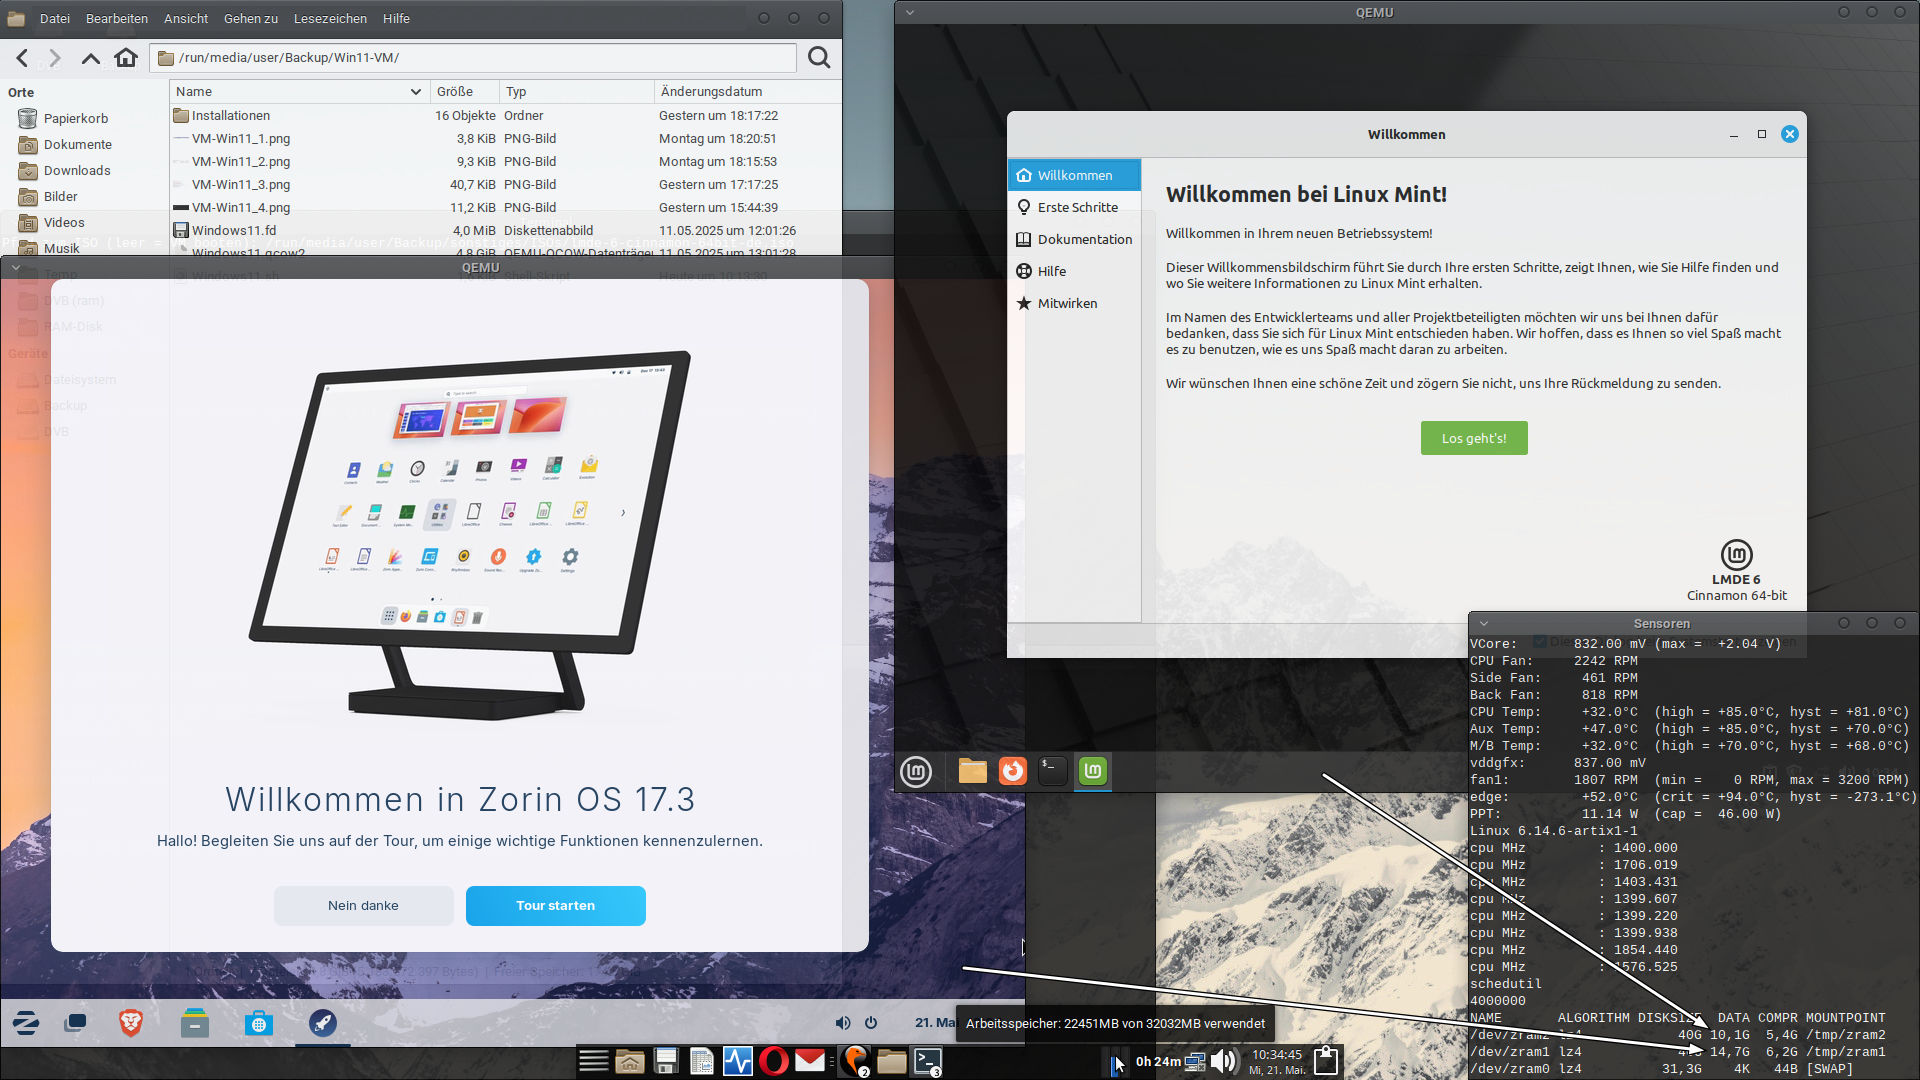Open the terminal with badge 3
1920x1080 pixels.
tap(926, 1061)
